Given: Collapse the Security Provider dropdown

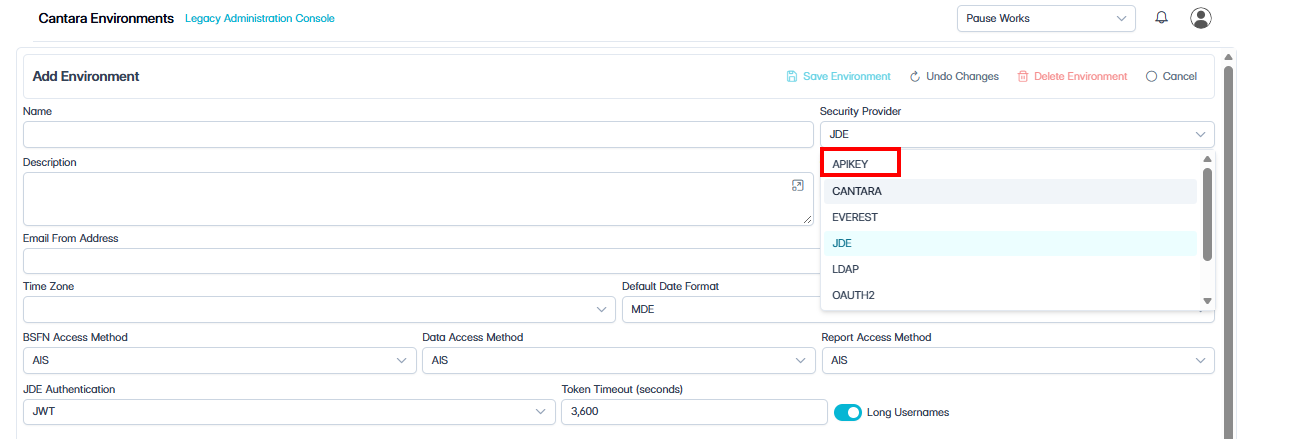Looking at the screenshot, I should pyautogui.click(x=1017, y=134).
